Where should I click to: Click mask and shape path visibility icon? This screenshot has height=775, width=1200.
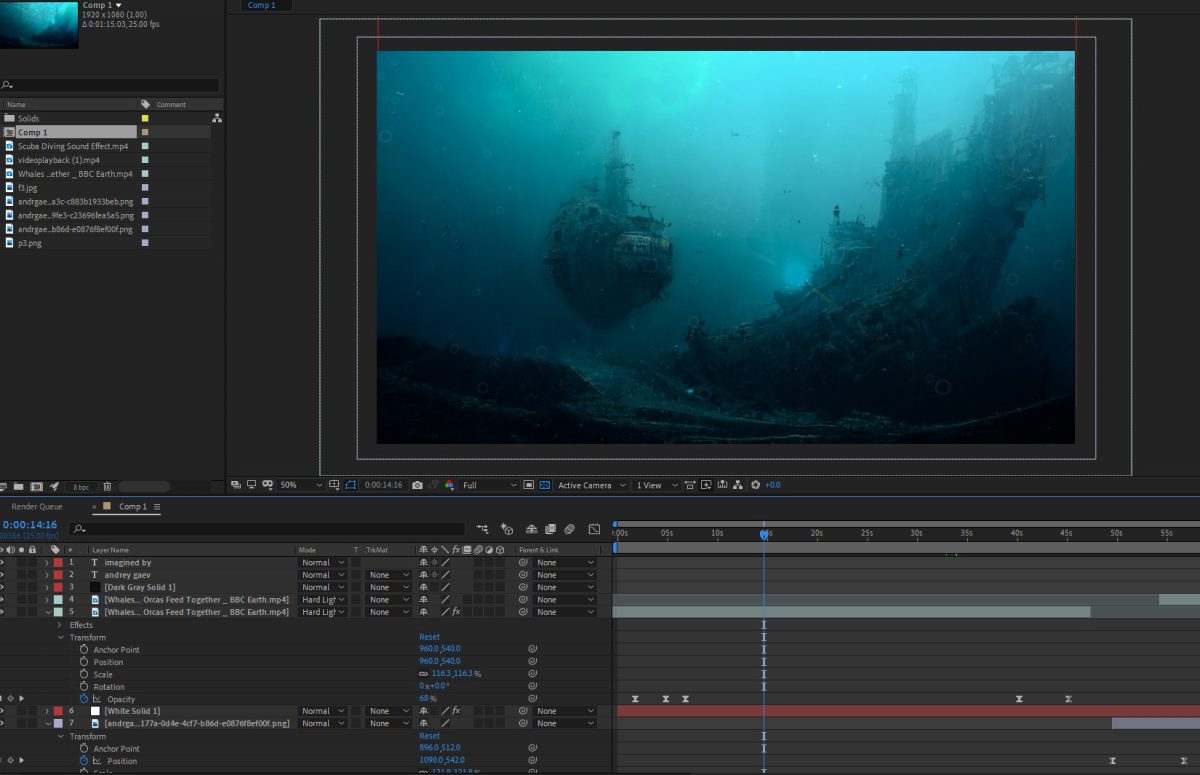click(351, 485)
